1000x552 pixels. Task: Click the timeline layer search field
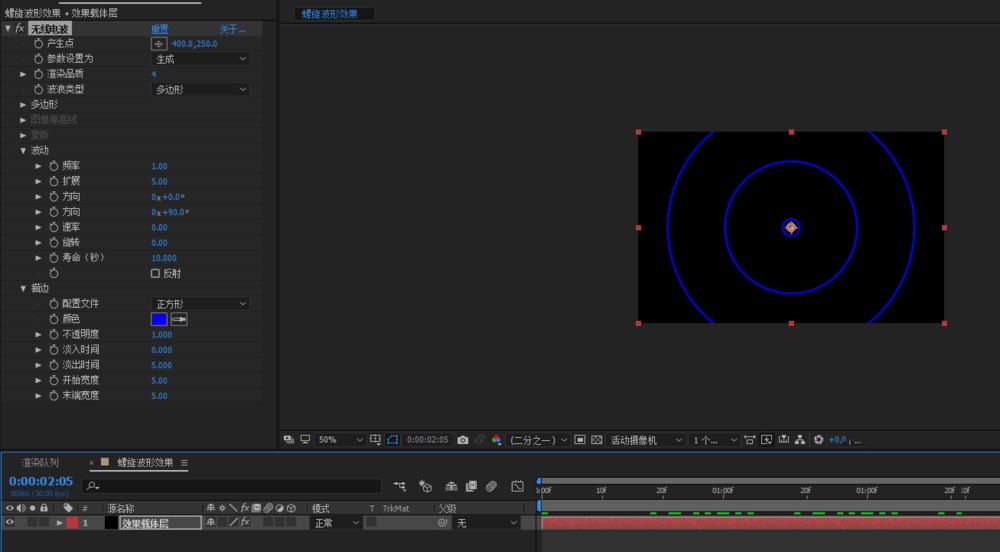tap(232, 486)
